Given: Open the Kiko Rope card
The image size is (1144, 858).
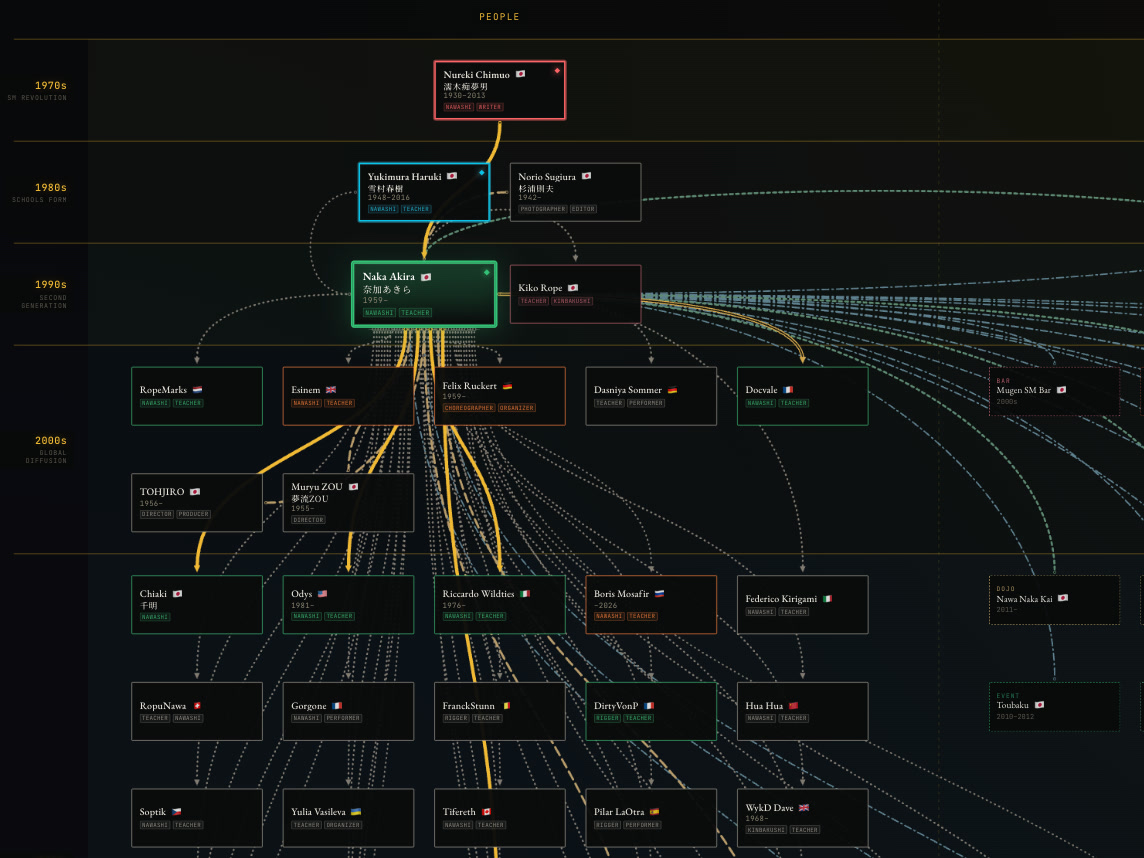Looking at the screenshot, I should pyautogui.click(x=576, y=294).
